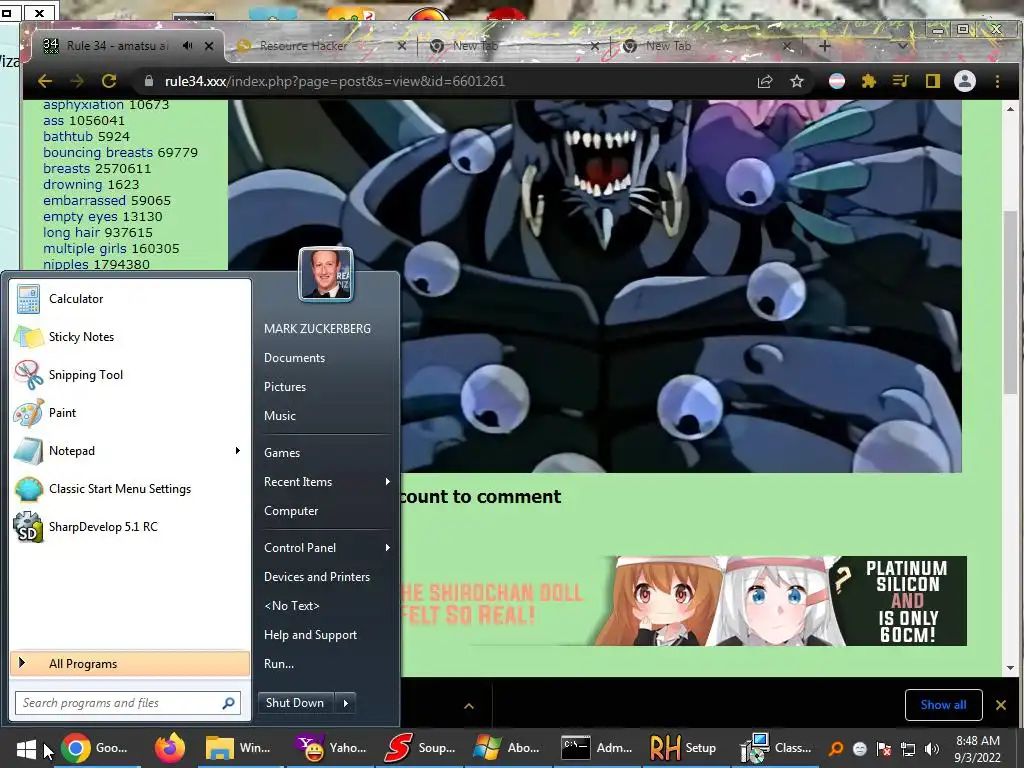
Task: Open Firefox from the taskbar
Action: pos(170,748)
